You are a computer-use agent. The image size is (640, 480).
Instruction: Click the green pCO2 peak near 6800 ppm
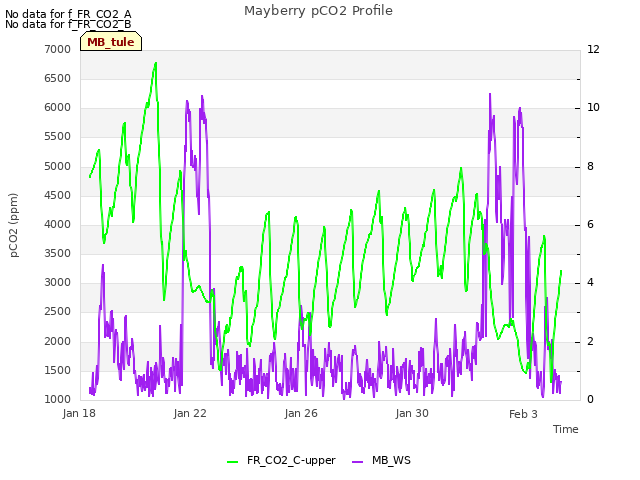(x=156, y=63)
